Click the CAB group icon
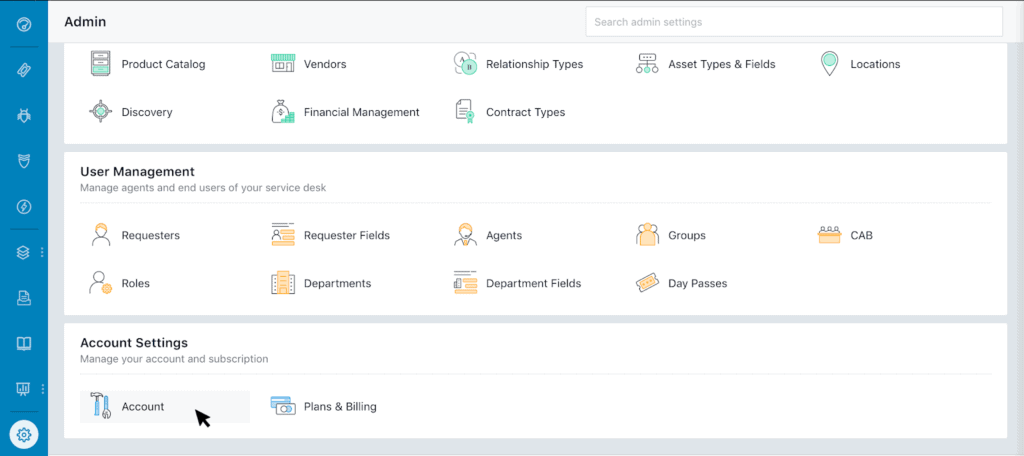This screenshot has width=1024, height=456. (x=829, y=236)
